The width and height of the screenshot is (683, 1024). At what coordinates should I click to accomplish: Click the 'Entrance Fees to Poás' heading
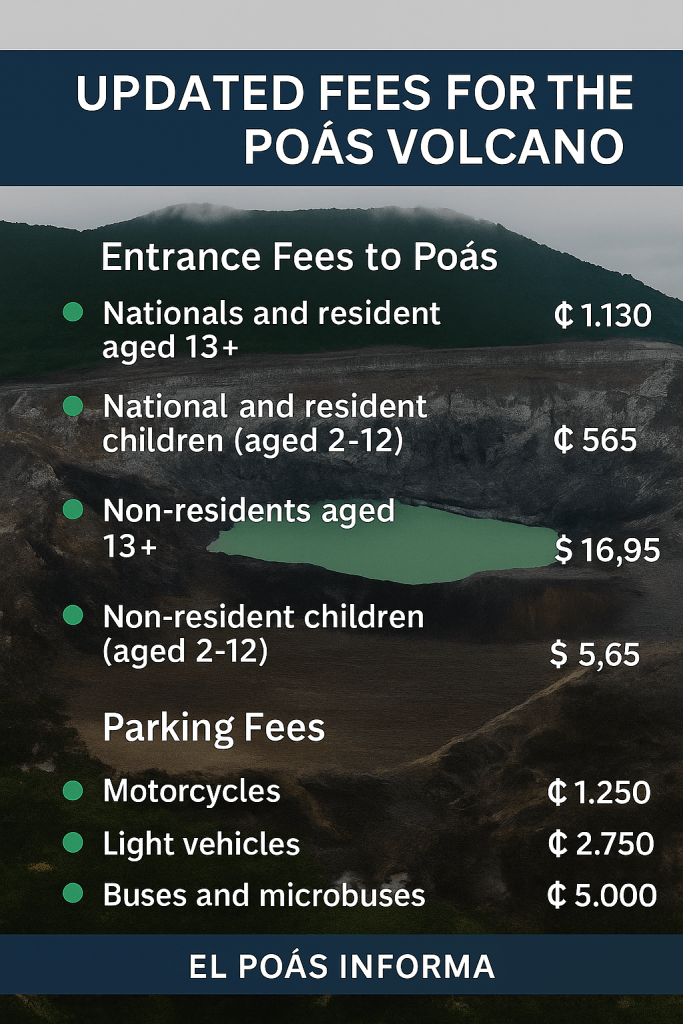tap(299, 257)
